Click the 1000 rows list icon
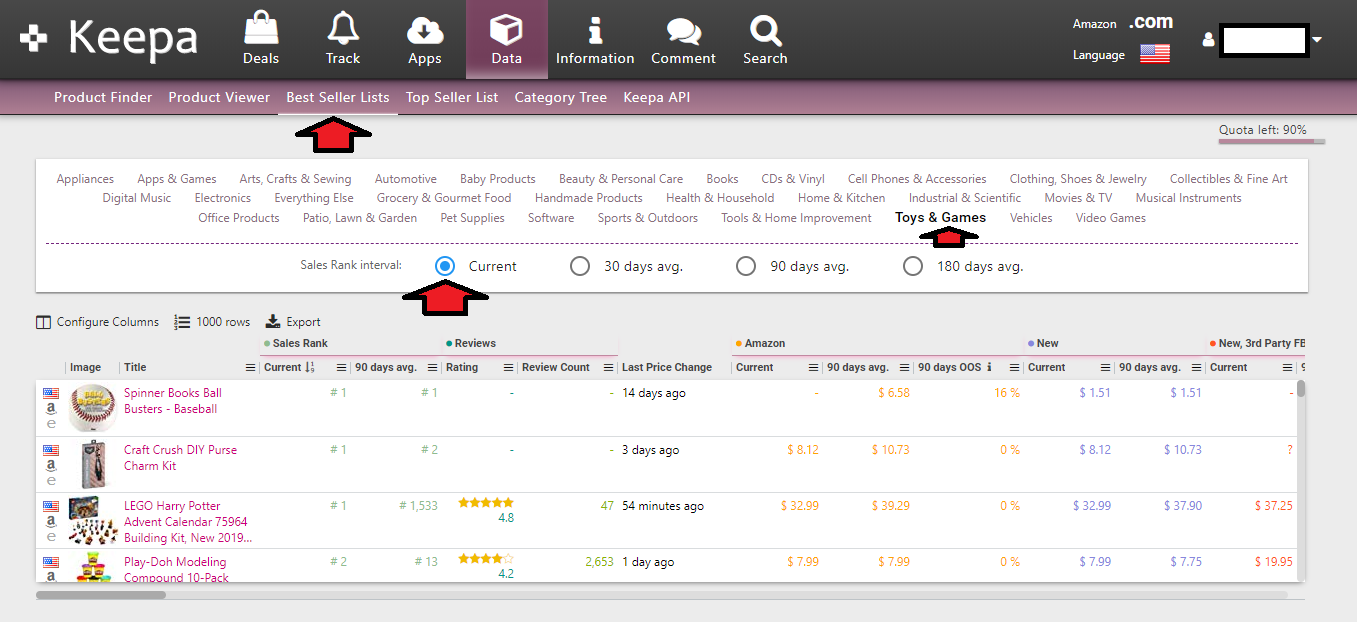 pyautogui.click(x=182, y=322)
